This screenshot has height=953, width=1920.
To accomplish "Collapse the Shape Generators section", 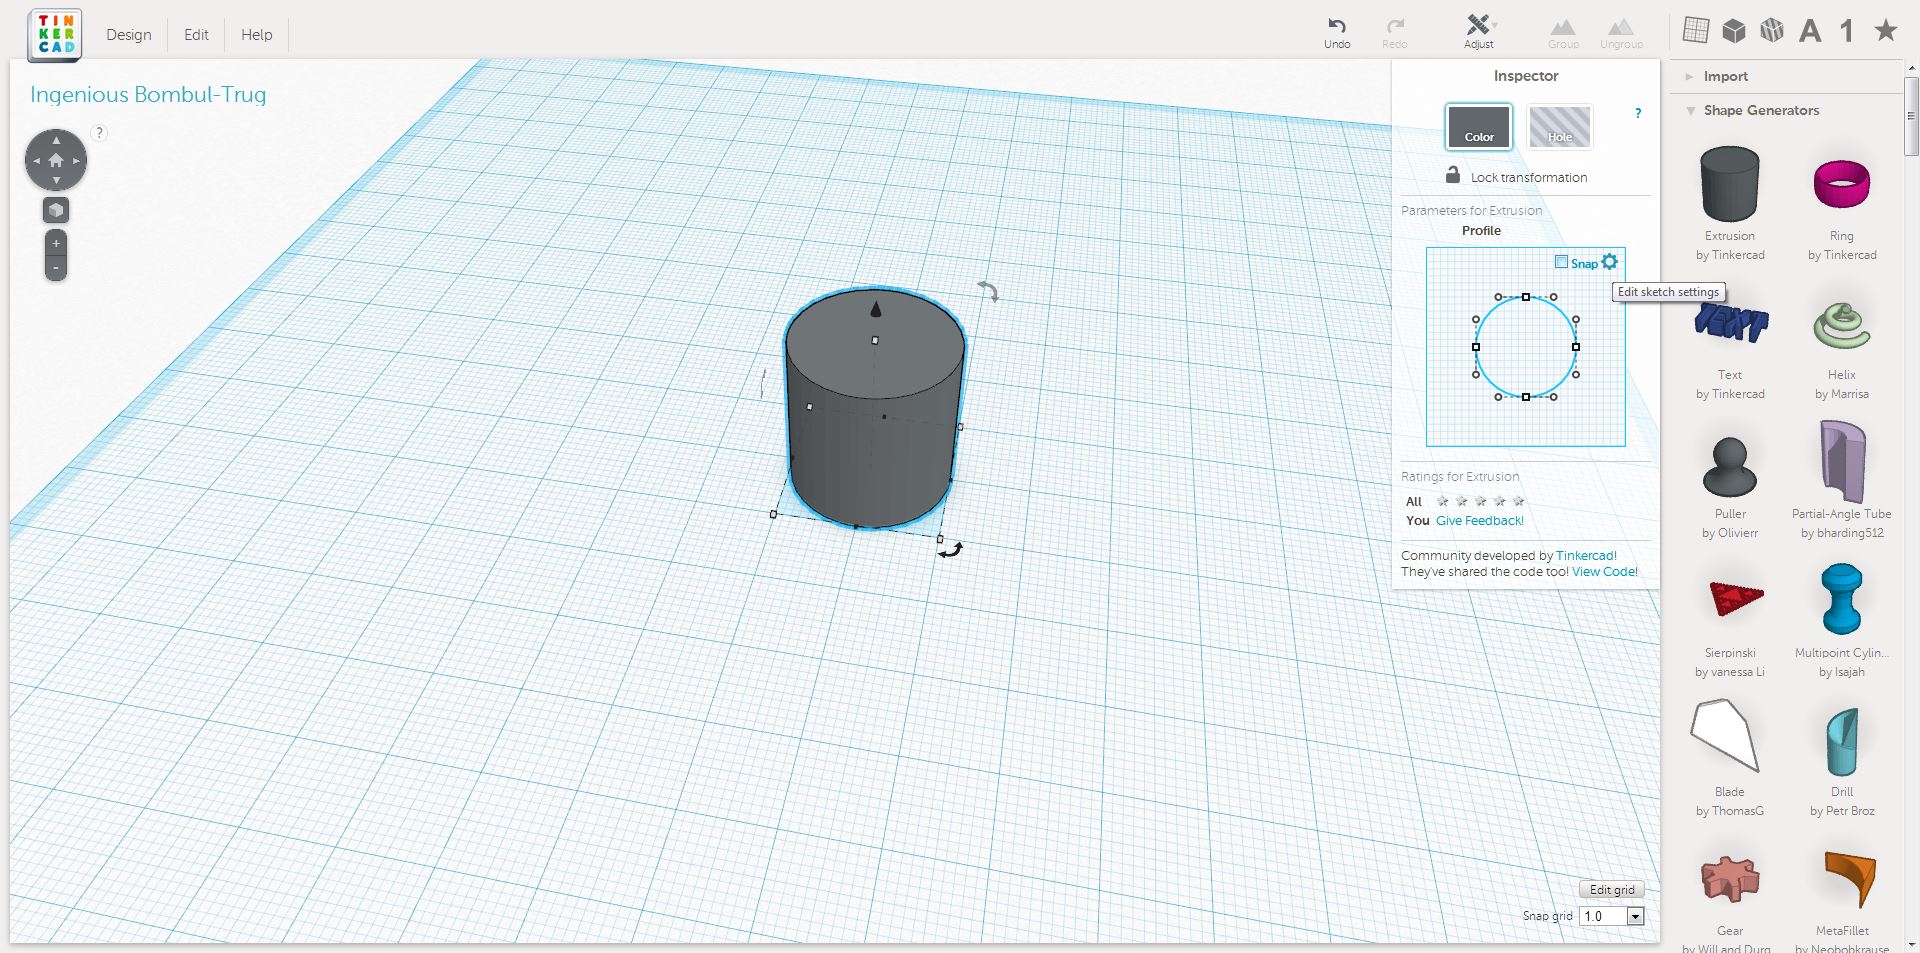I will tap(1762, 110).
